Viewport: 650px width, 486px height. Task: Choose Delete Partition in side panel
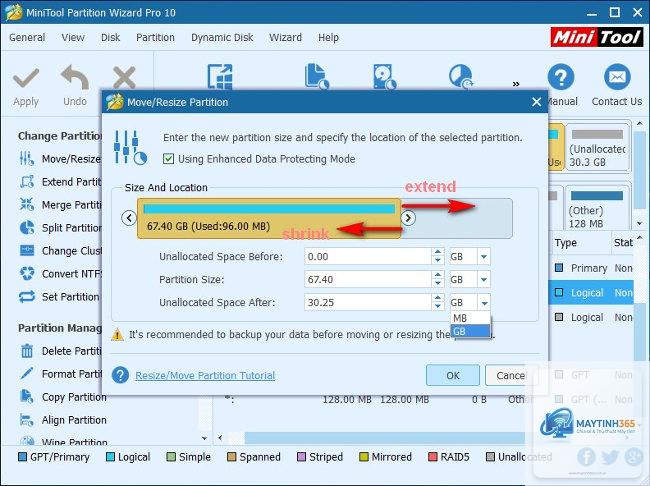(x=60, y=351)
